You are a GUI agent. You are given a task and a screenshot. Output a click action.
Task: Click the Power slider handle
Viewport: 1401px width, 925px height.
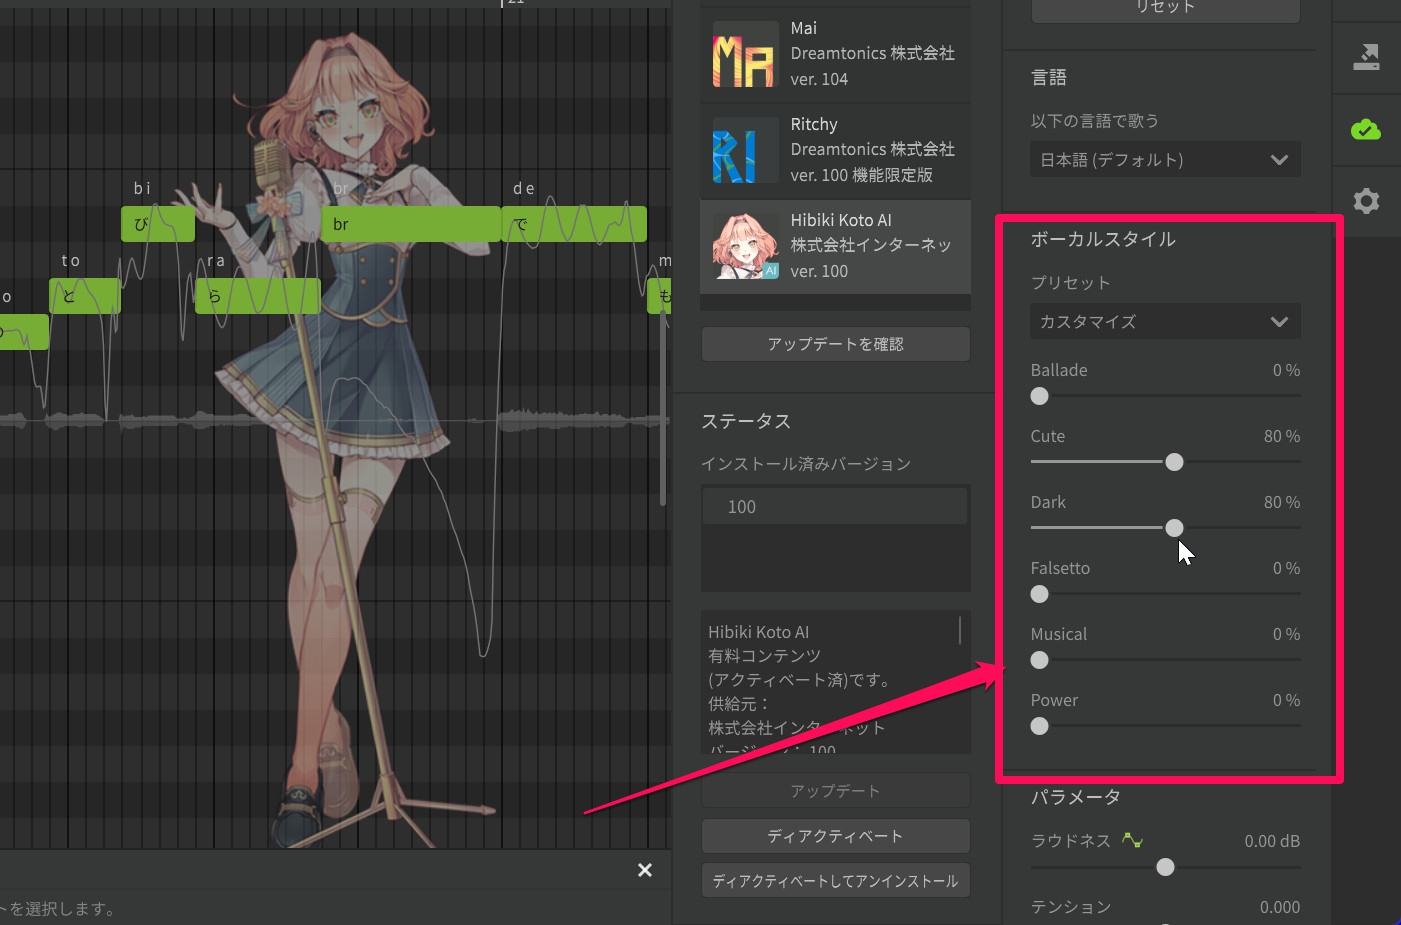click(x=1040, y=726)
